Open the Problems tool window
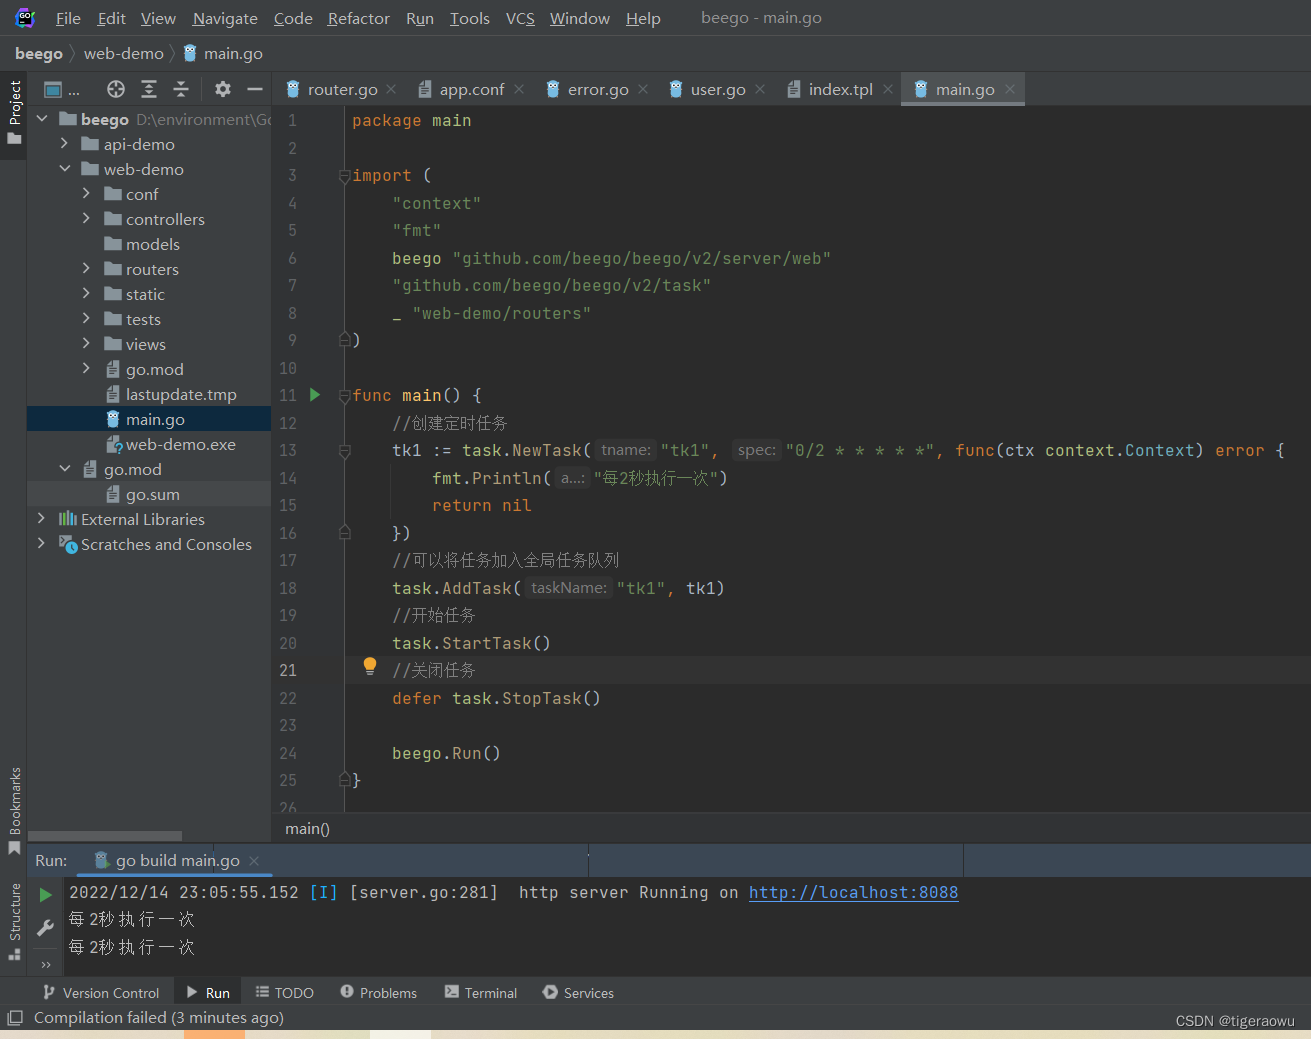 pyautogui.click(x=378, y=993)
